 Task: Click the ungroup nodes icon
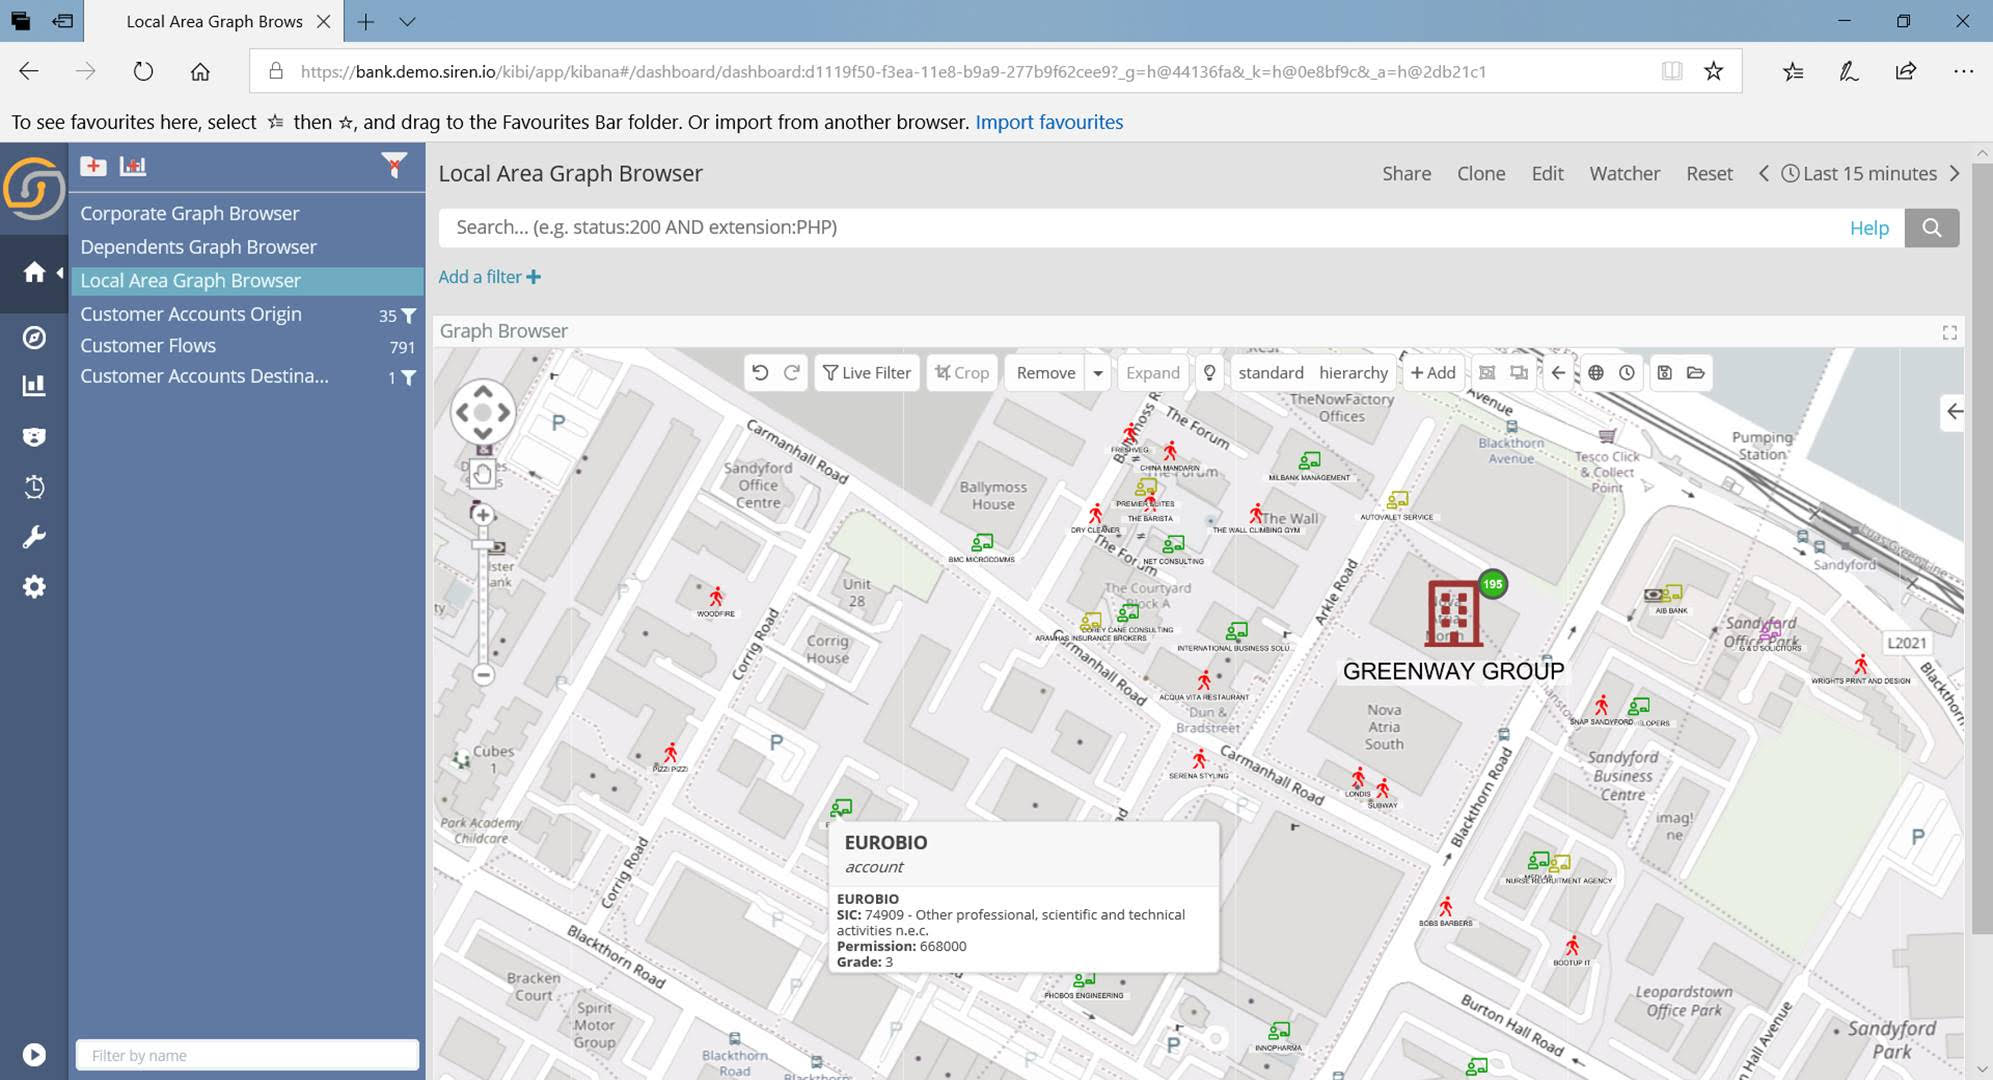[1519, 373]
